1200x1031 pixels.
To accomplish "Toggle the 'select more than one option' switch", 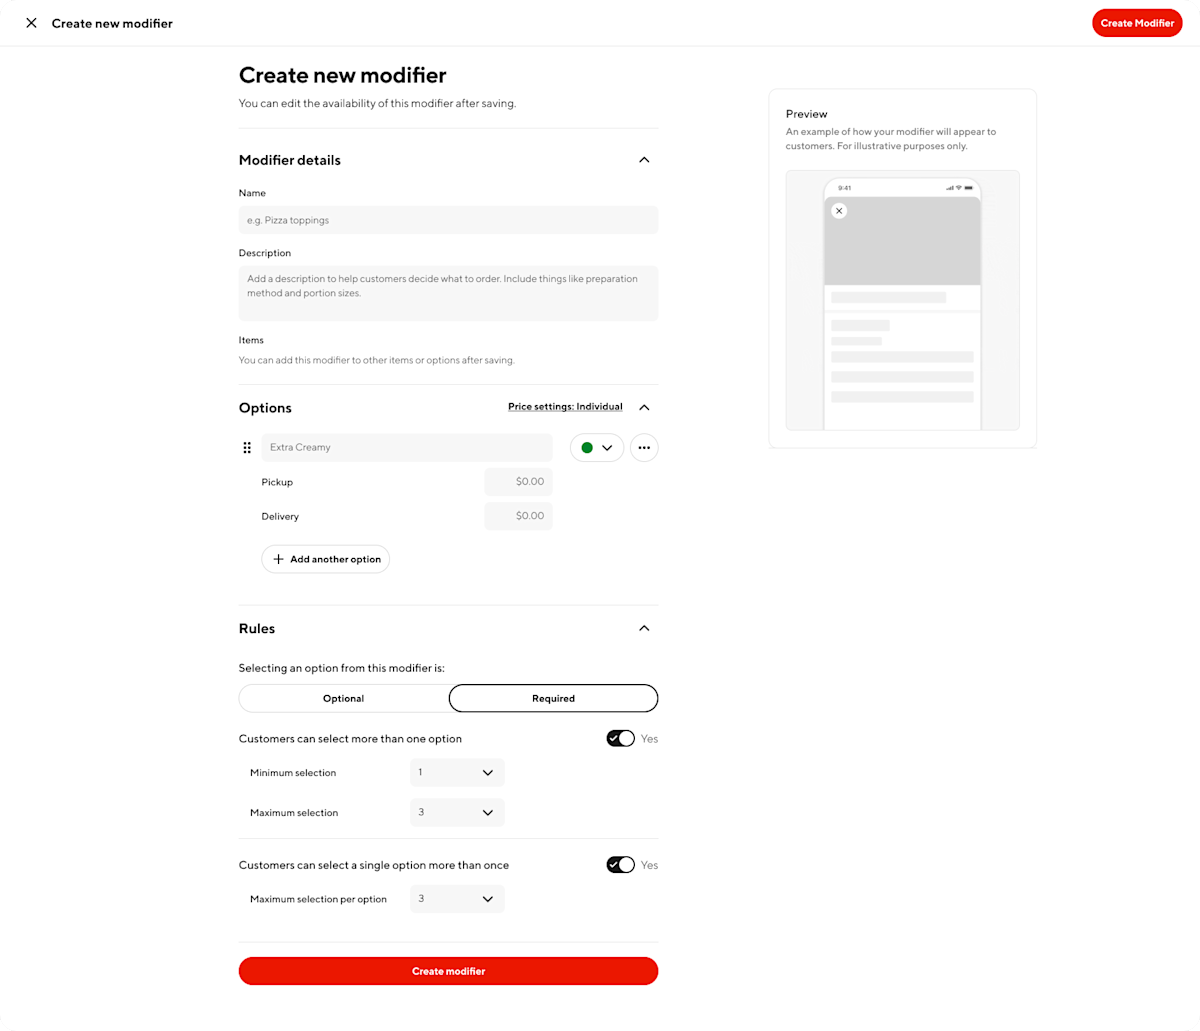I will pos(620,738).
